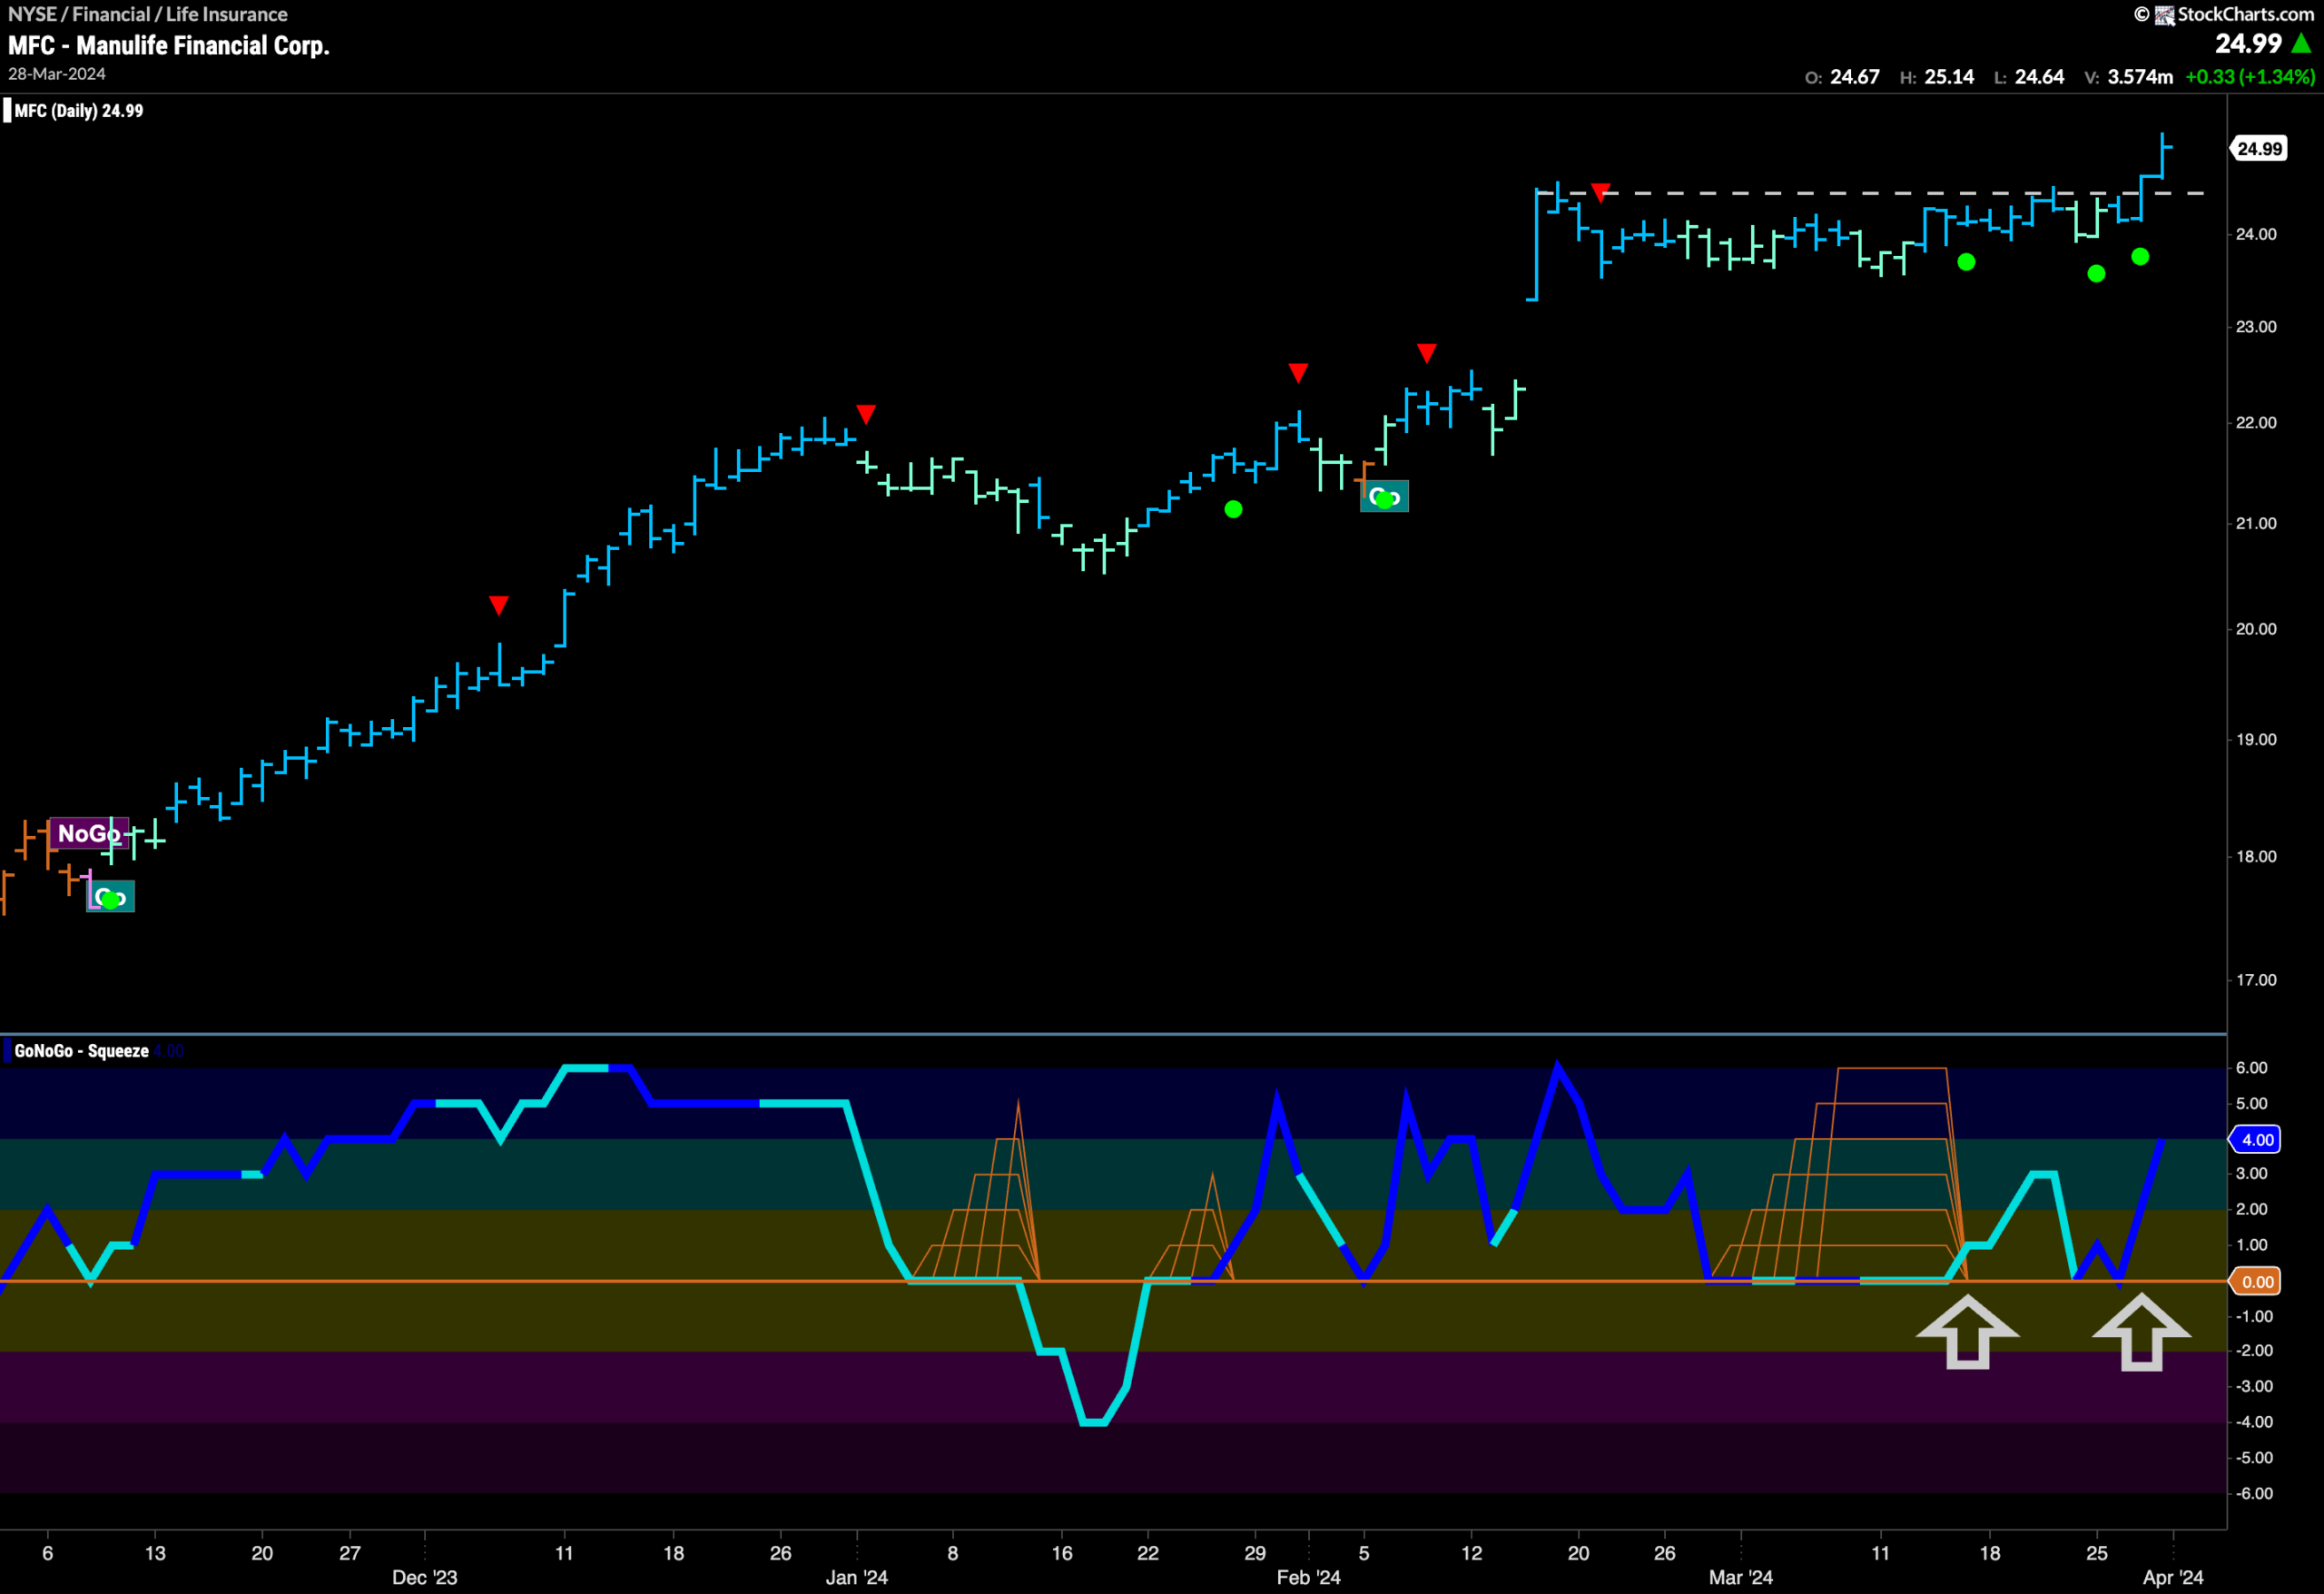This screenshot has height=1594, width=2324.
Task: Click the orange 0.00 axis label
Action: [x=2257, y=1281]
